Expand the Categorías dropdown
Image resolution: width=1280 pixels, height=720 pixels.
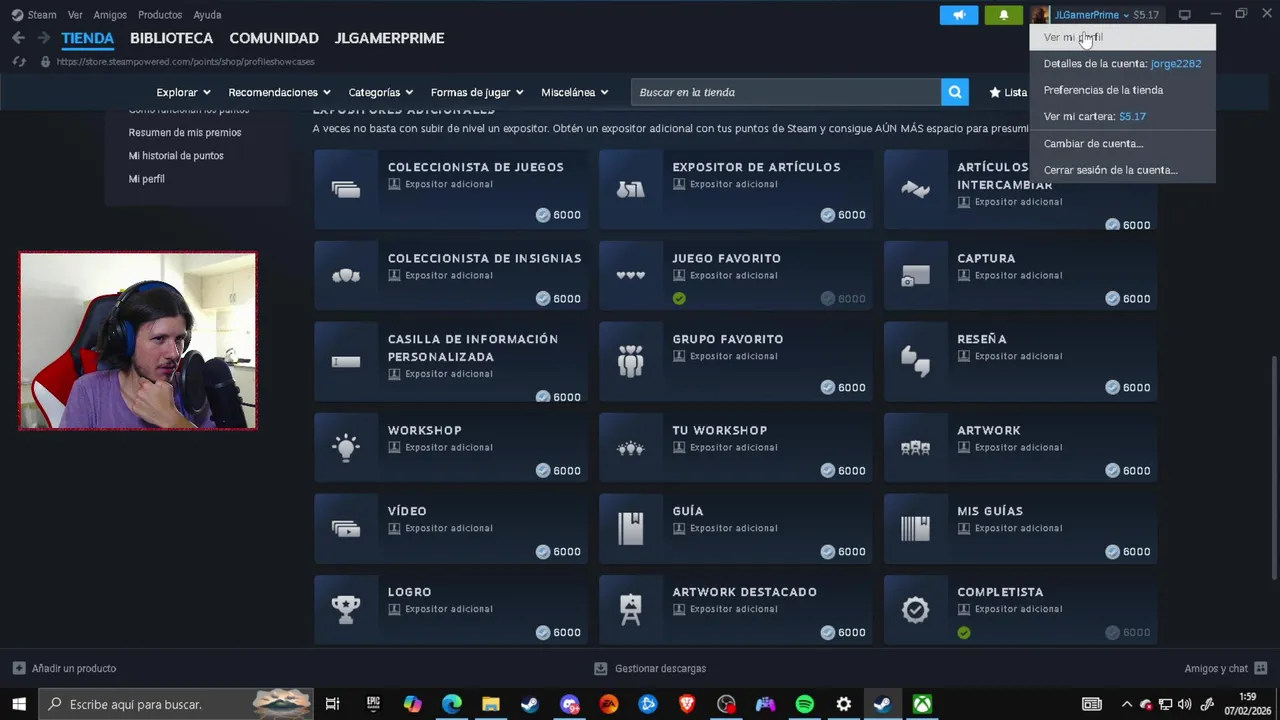tap(380, 92)
